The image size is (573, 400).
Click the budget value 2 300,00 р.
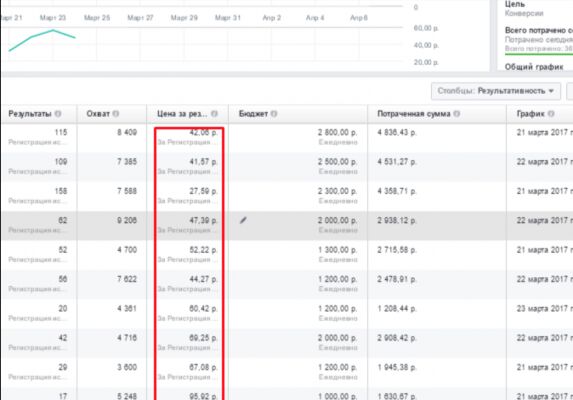(337, 191)
